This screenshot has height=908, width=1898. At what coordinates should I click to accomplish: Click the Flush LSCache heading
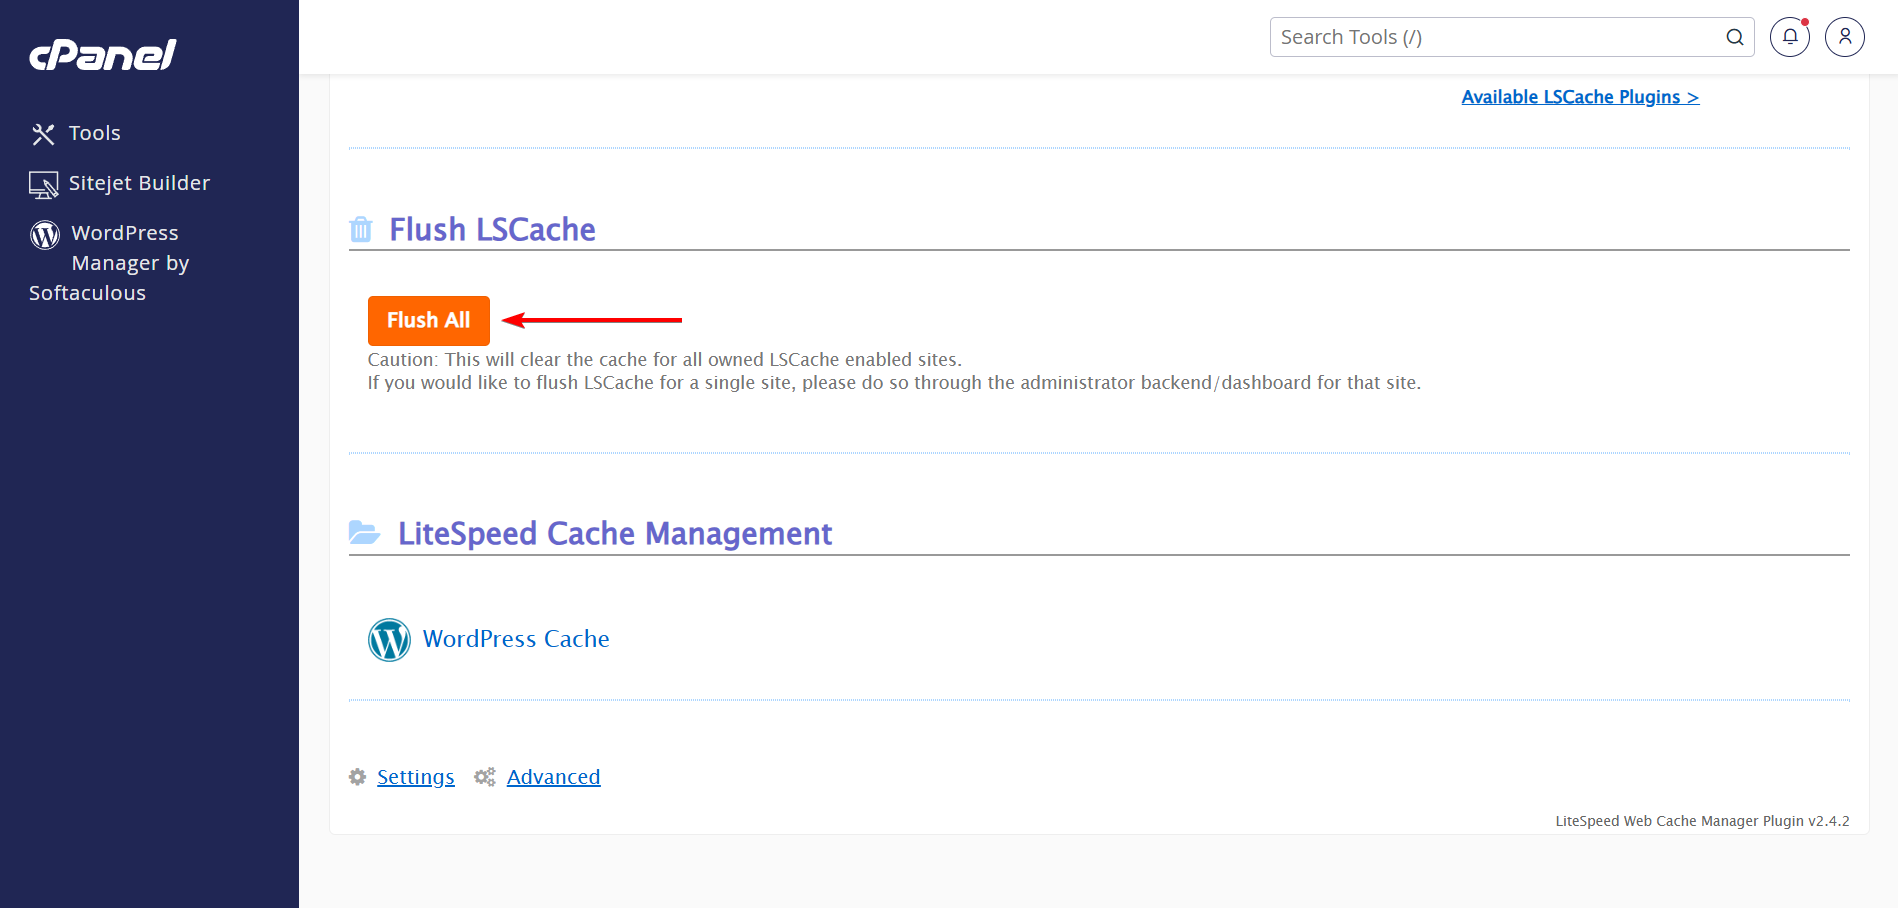[x=492, y=229]
